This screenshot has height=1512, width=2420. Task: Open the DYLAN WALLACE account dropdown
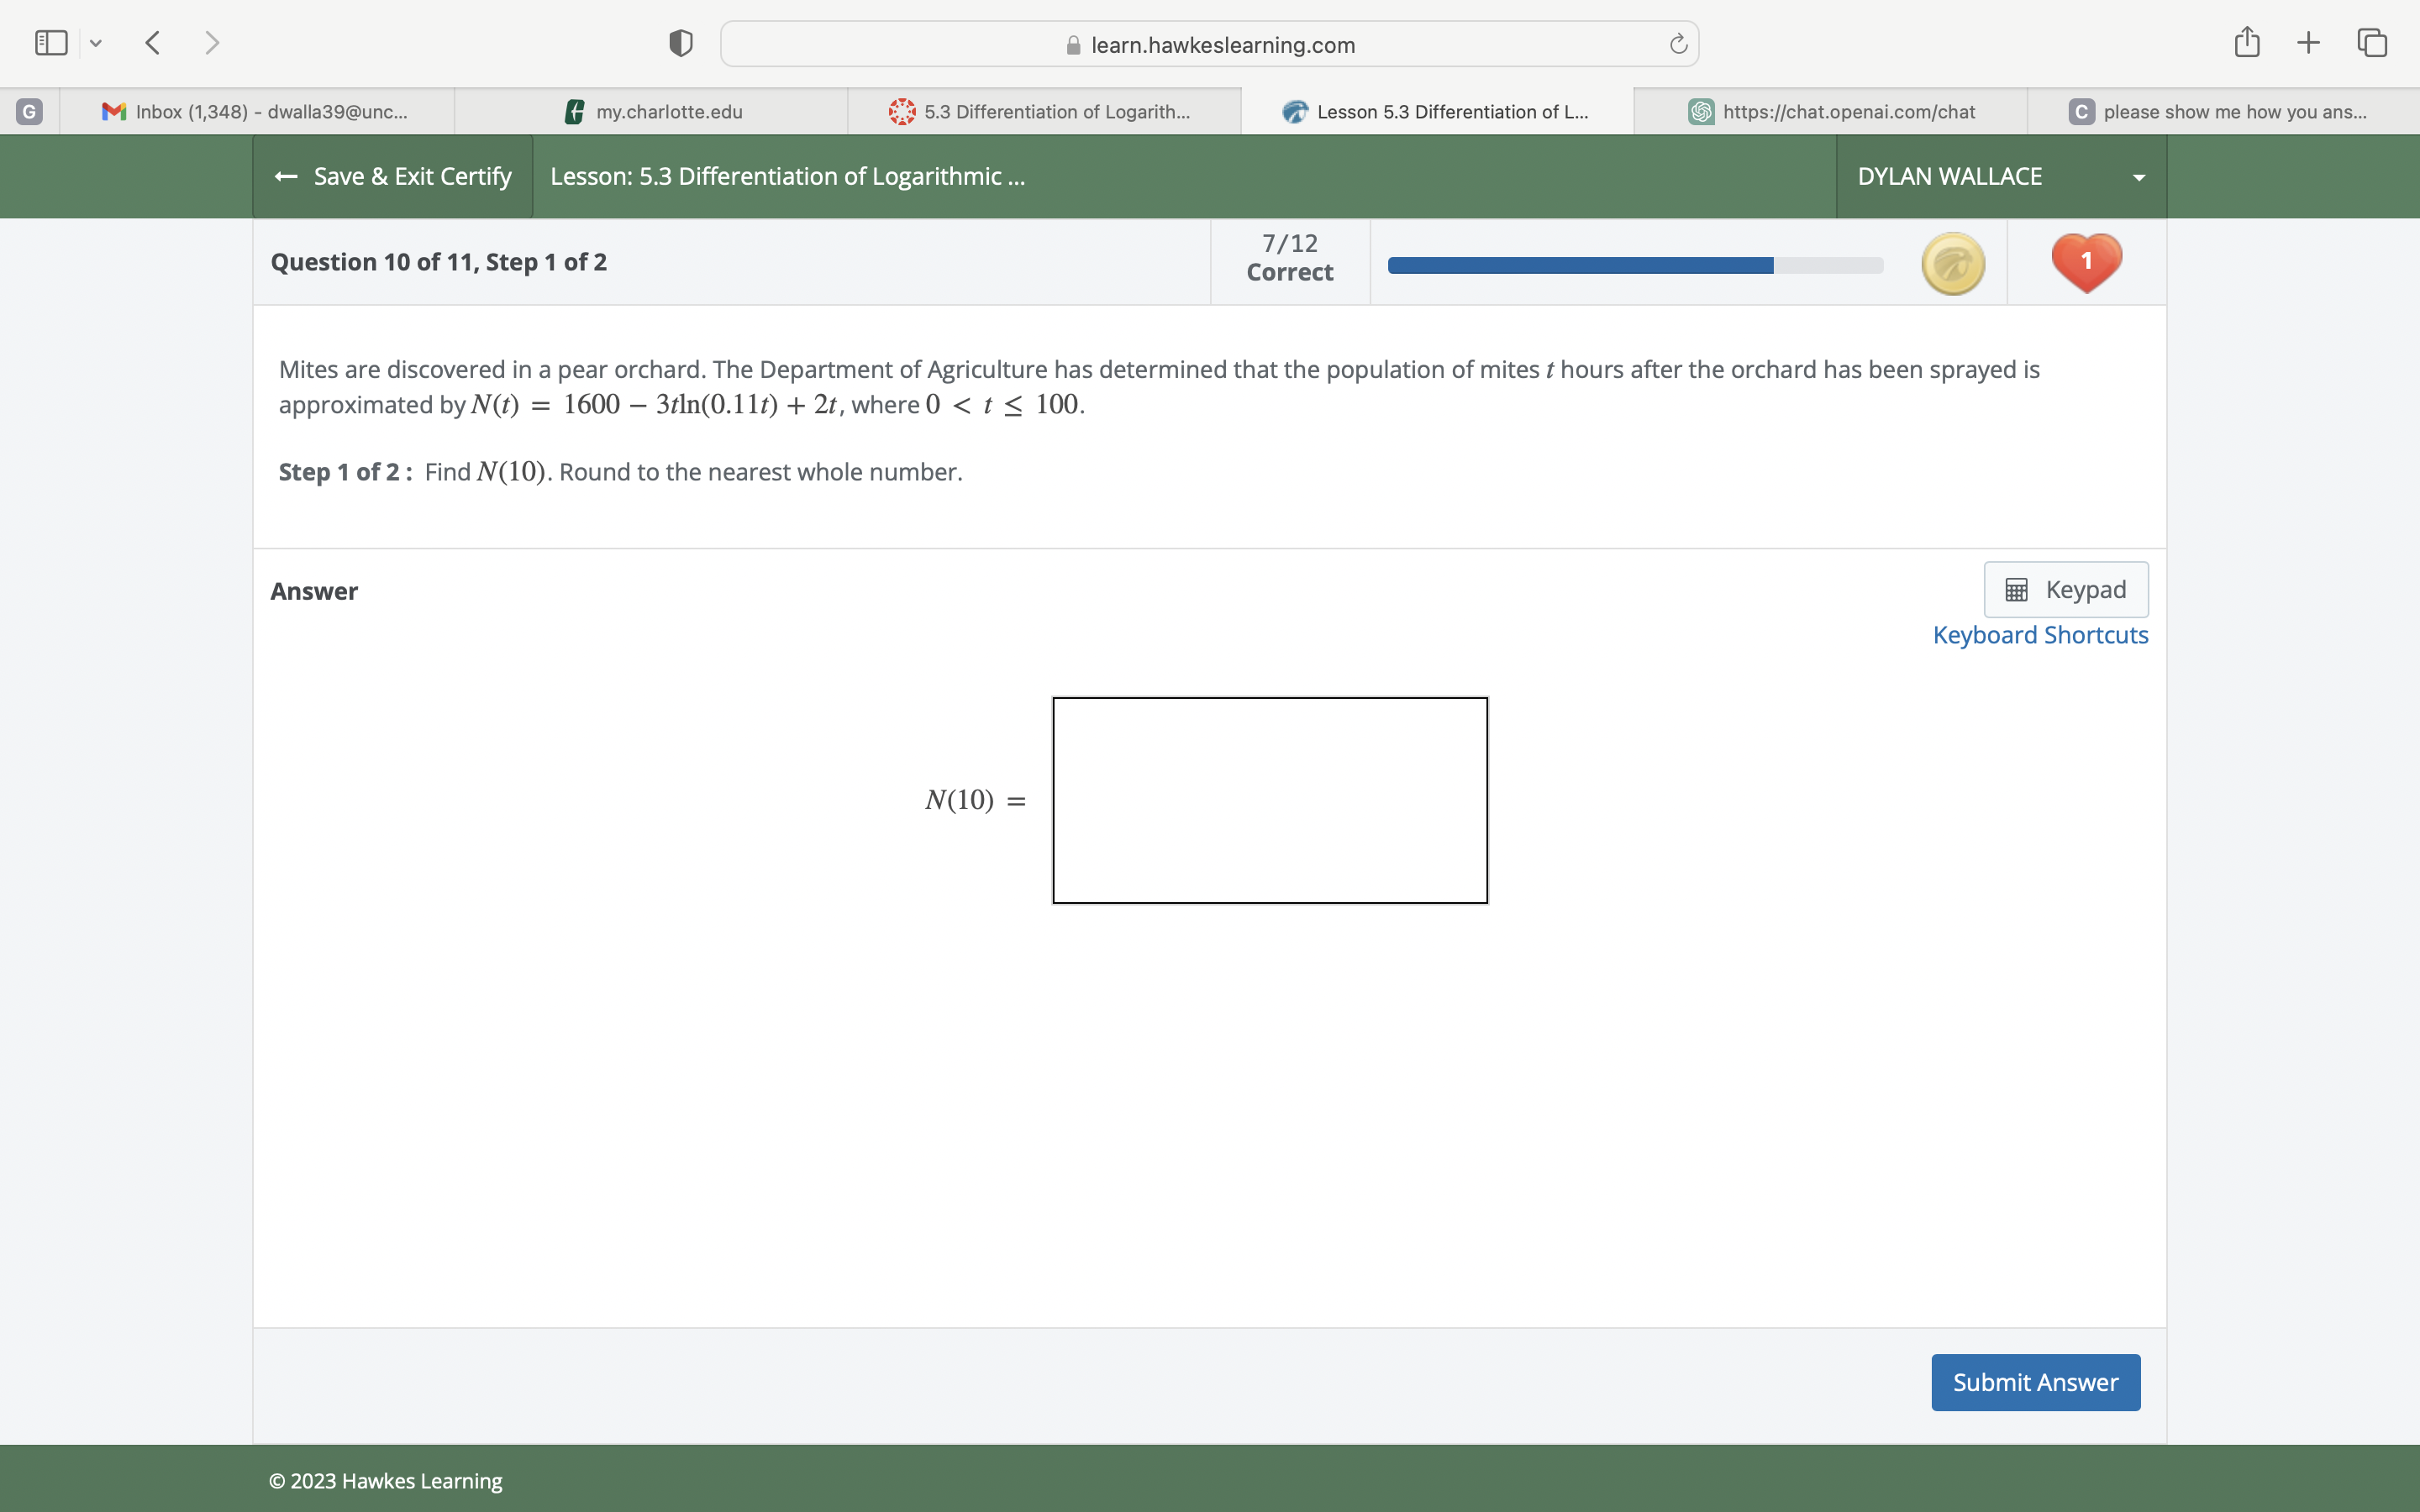2137,176
